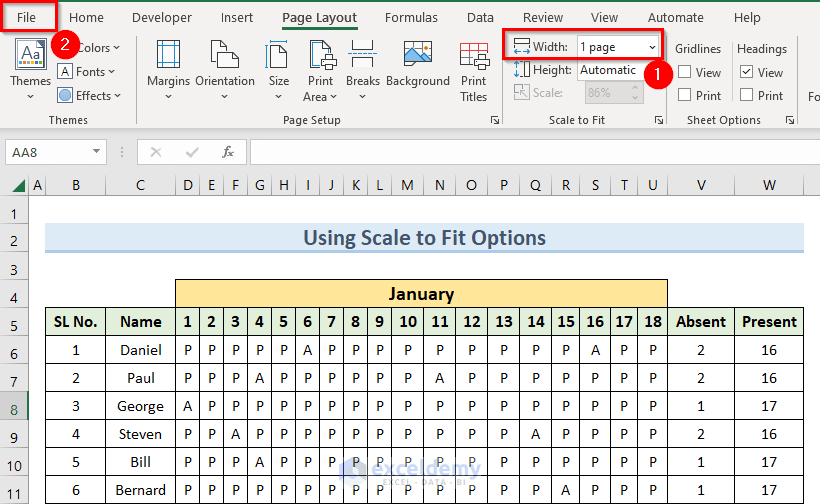Switch to the View tab

coord(604,17)
